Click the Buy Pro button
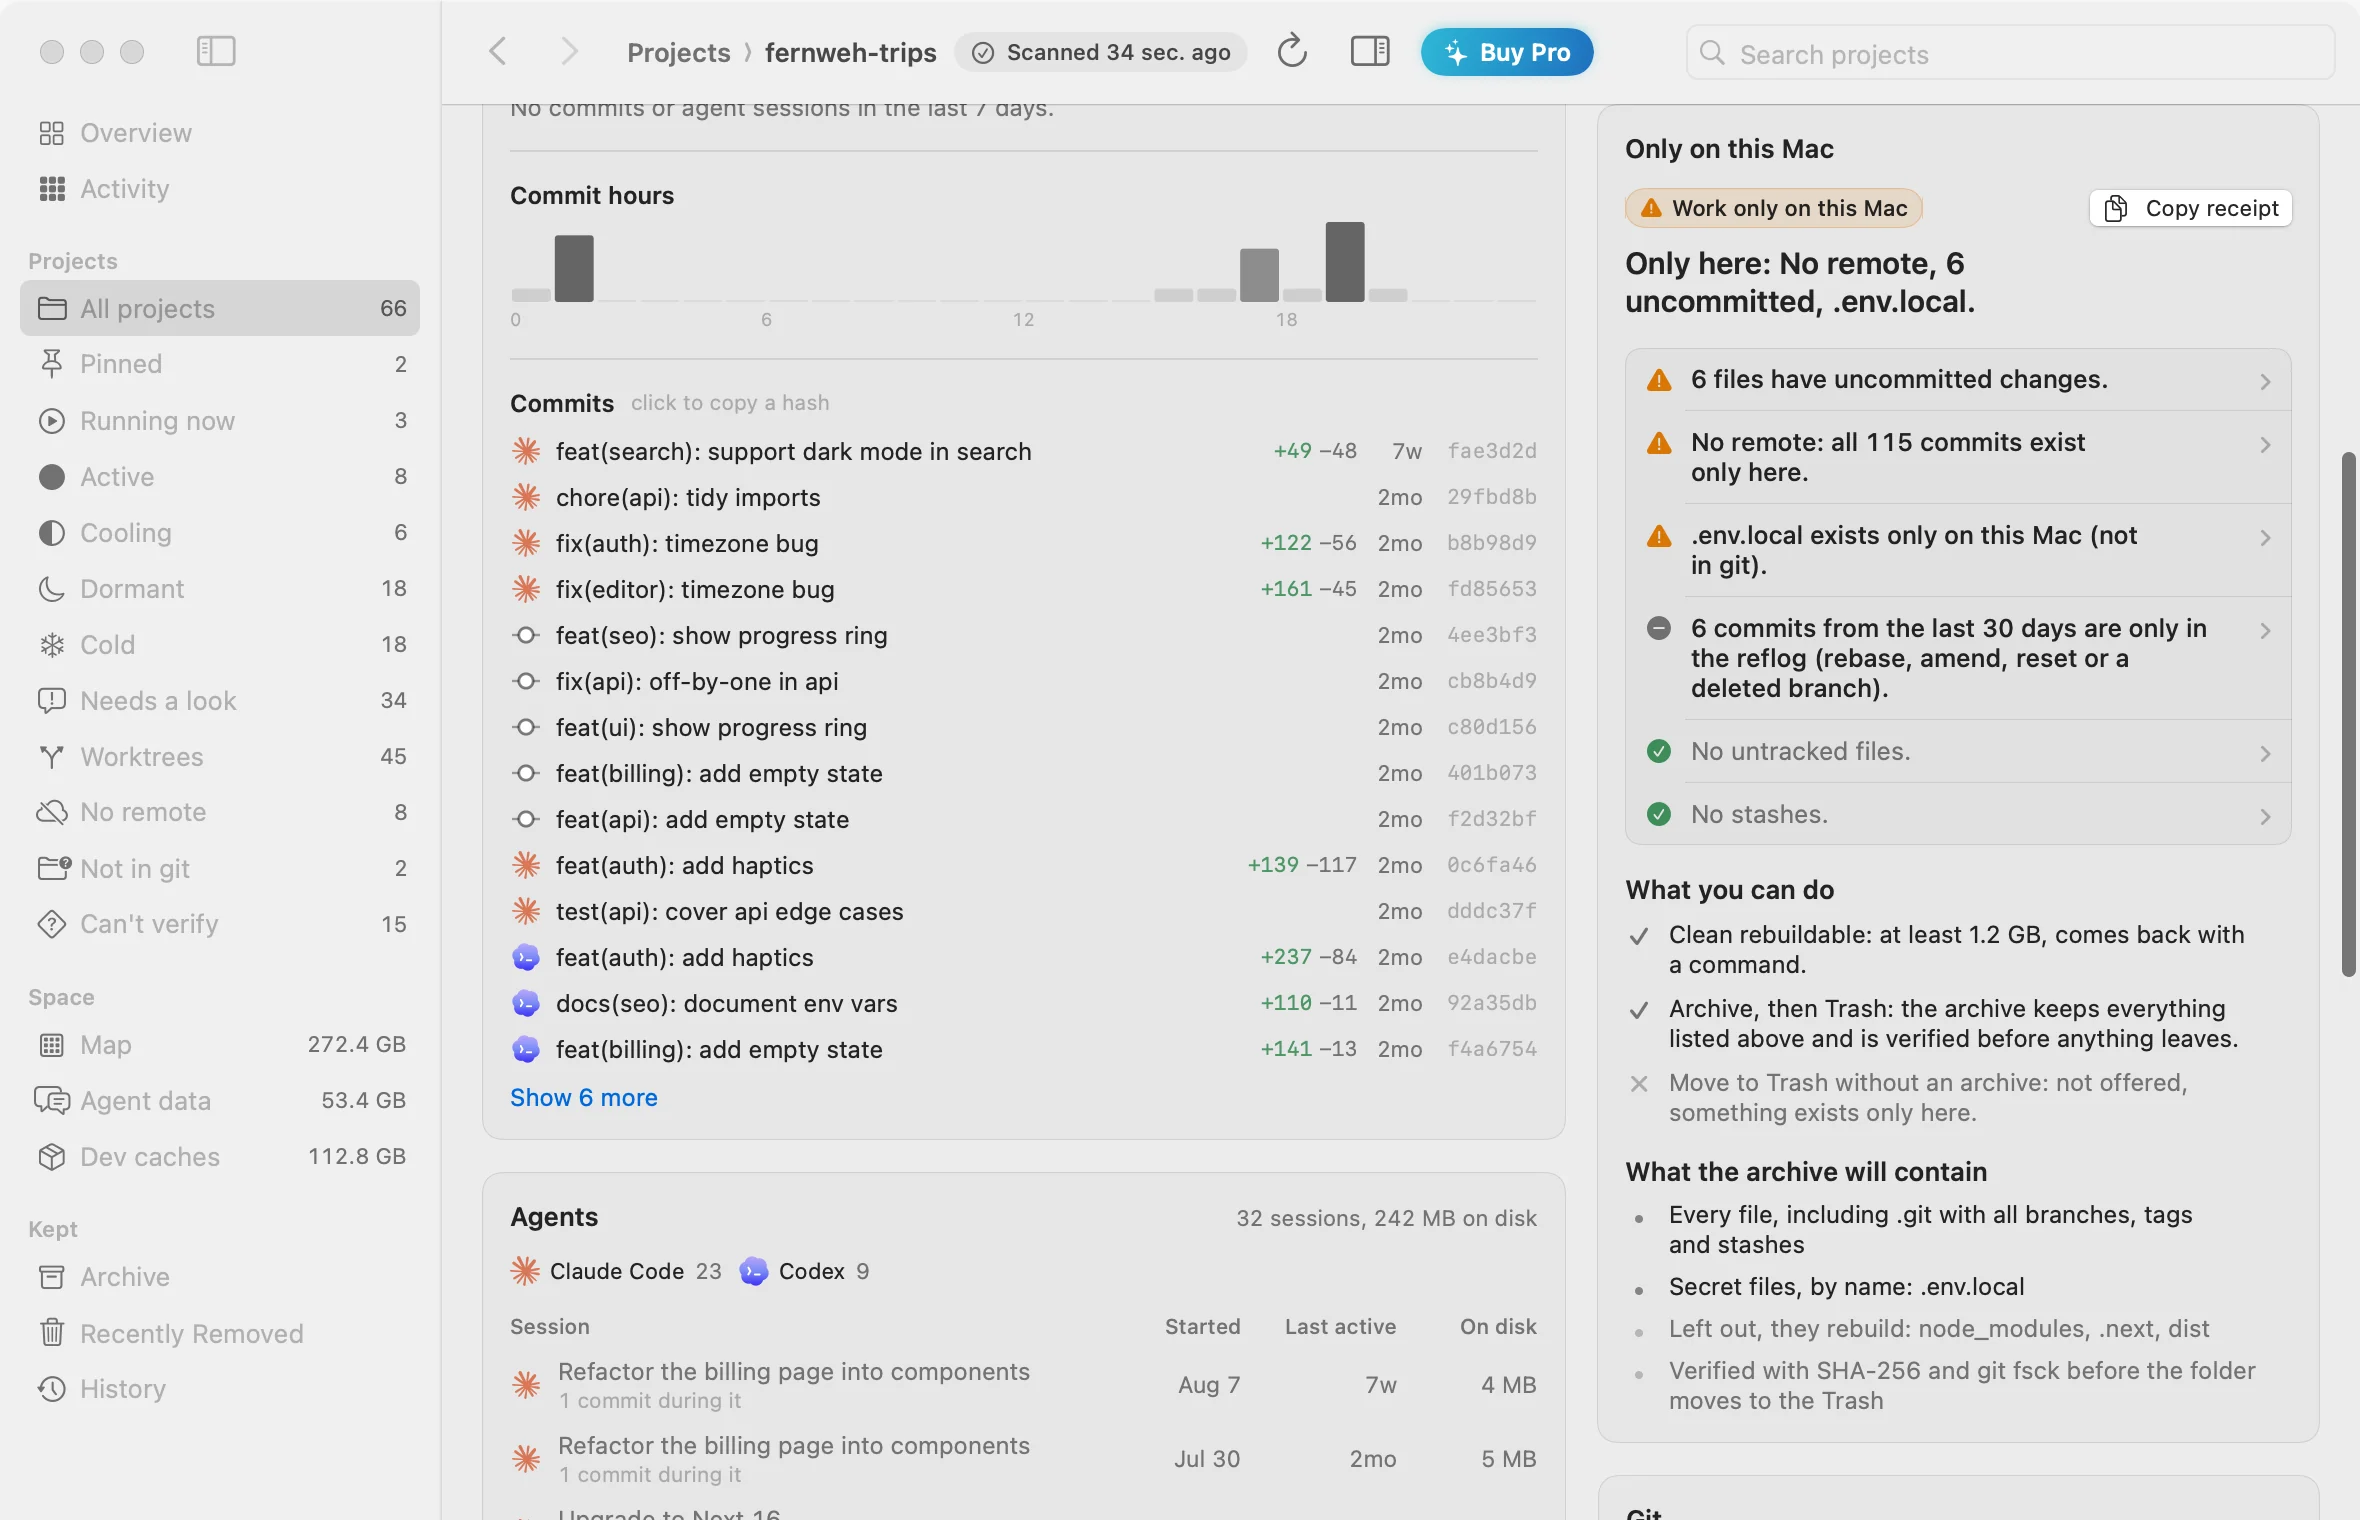Screen dimensions: 2360x1520 pos(1506,52)
